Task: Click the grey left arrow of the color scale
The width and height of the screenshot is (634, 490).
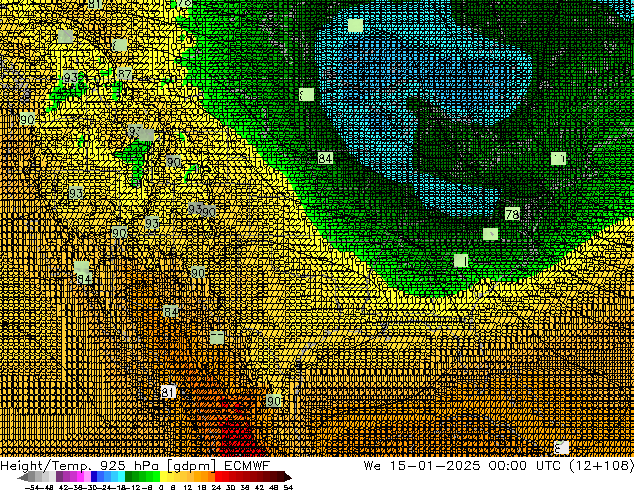Action: 22,477
